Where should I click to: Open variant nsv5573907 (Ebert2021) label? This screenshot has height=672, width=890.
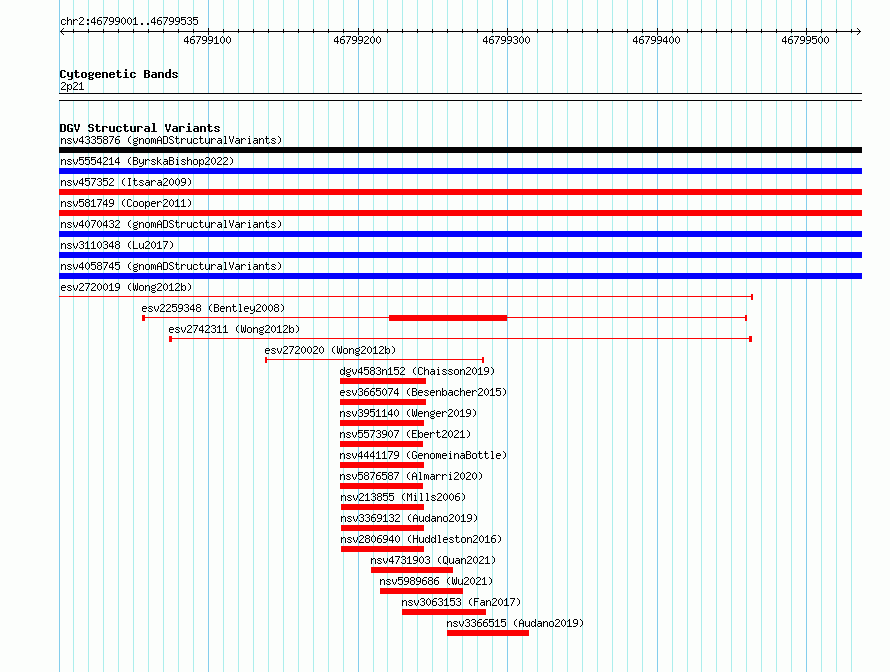(x=405, y=434)
